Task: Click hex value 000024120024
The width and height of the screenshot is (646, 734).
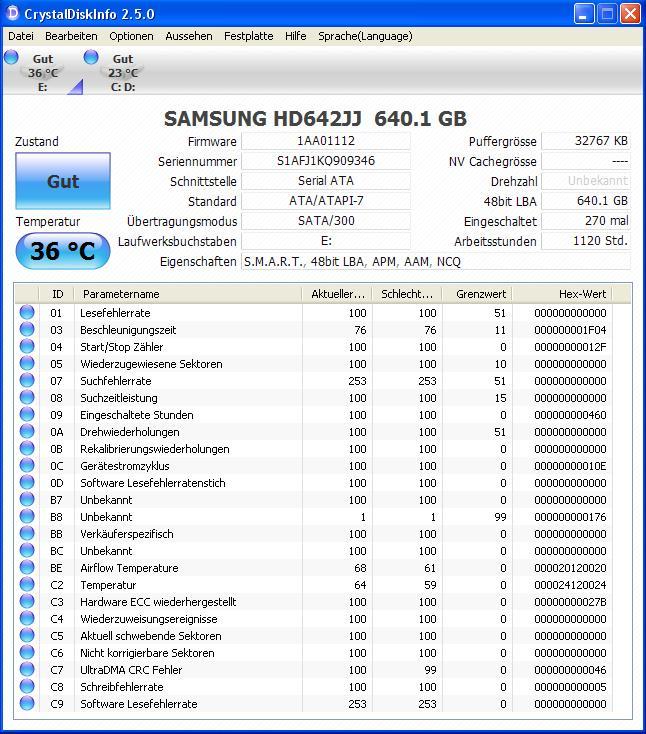Action: [x=570, y=585]
